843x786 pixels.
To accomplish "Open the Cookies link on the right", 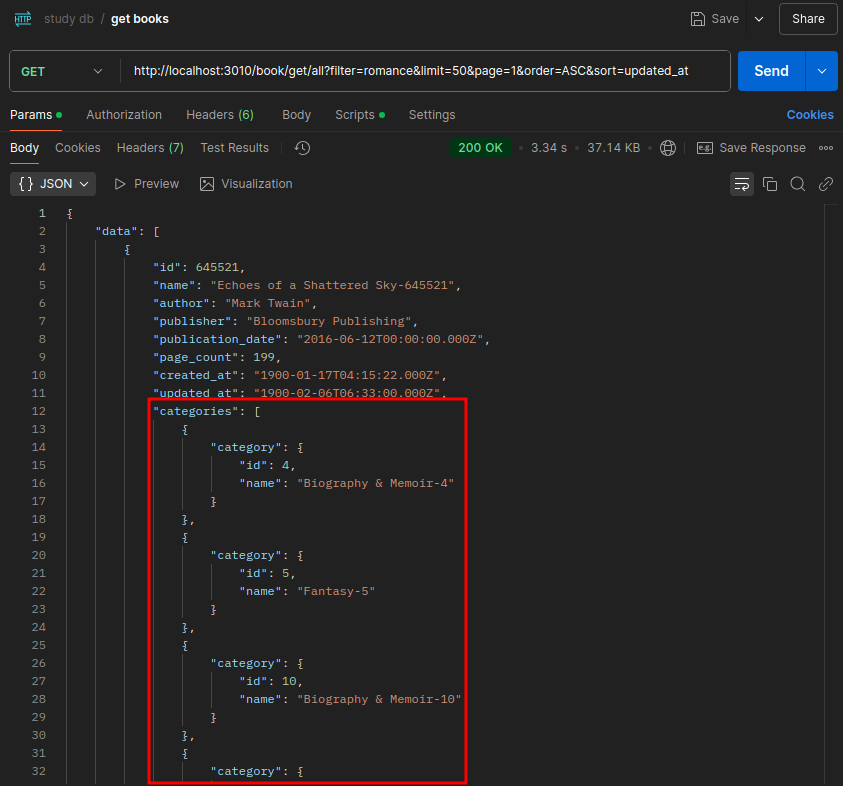I will [x=810, y=115].
